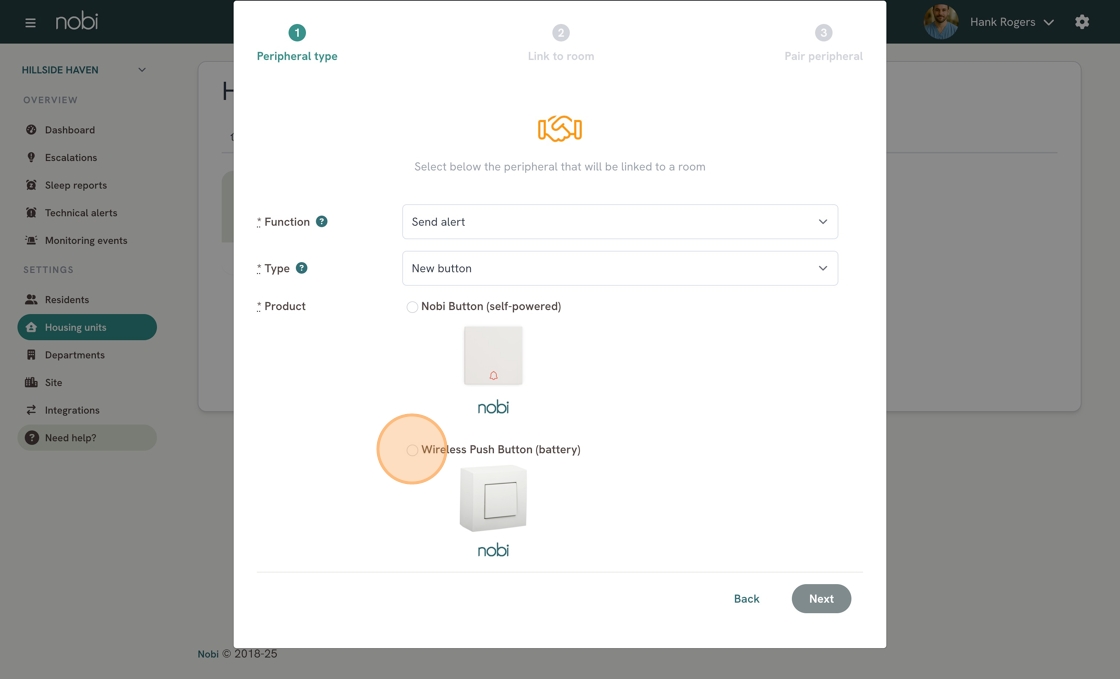
Task: Click the Function help question mark icon
Action: coord(322,222)
